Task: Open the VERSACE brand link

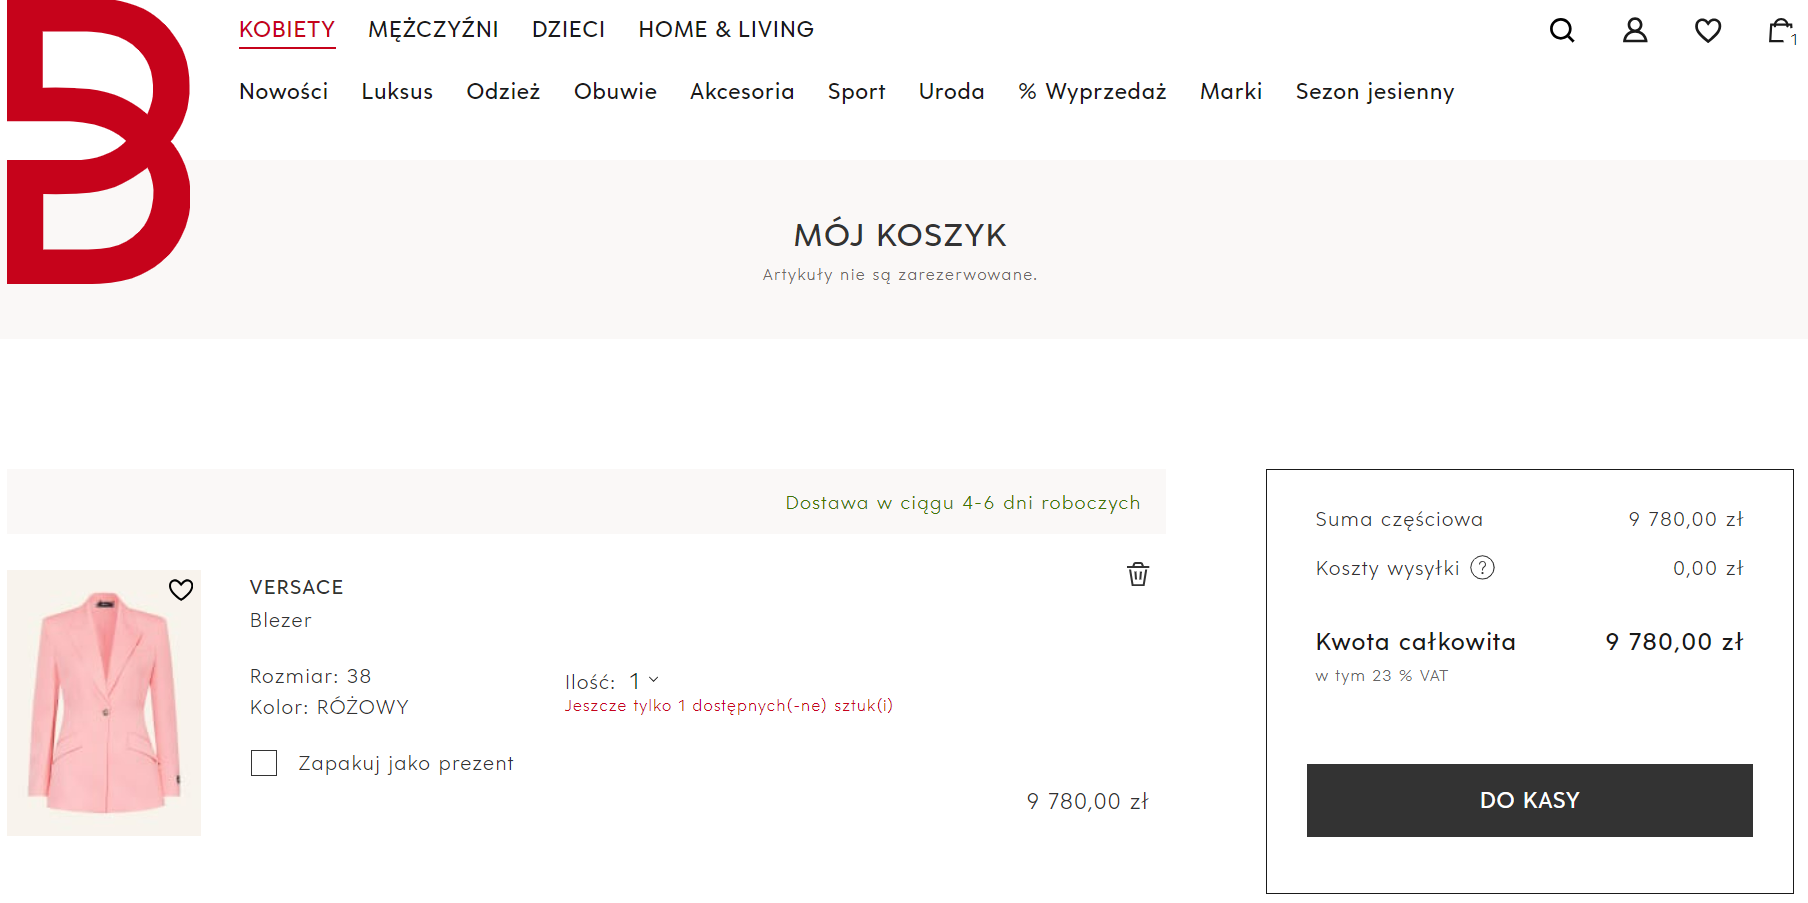Action: pos(297,587)
